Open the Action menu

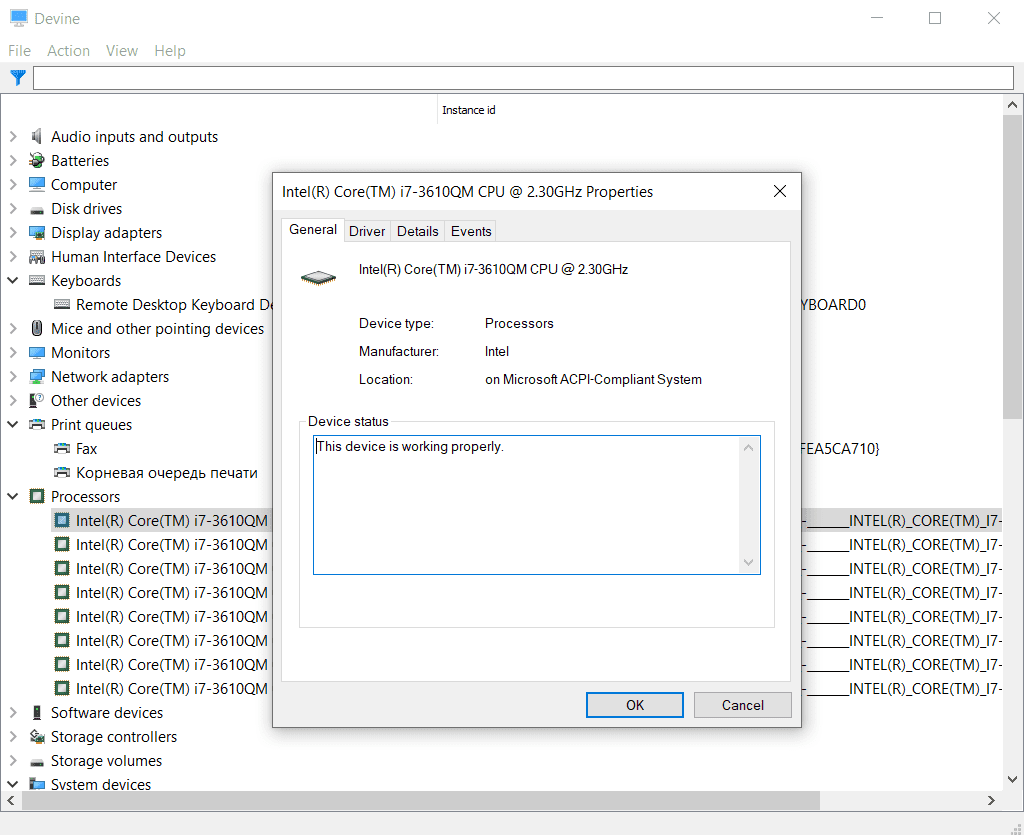coord(69,51)
